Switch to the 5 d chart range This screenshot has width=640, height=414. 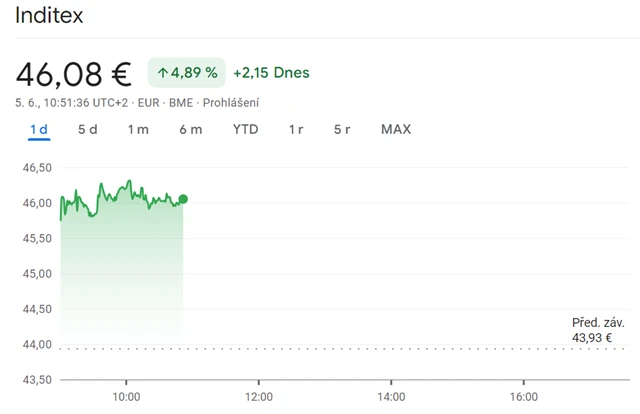(88, 129)
